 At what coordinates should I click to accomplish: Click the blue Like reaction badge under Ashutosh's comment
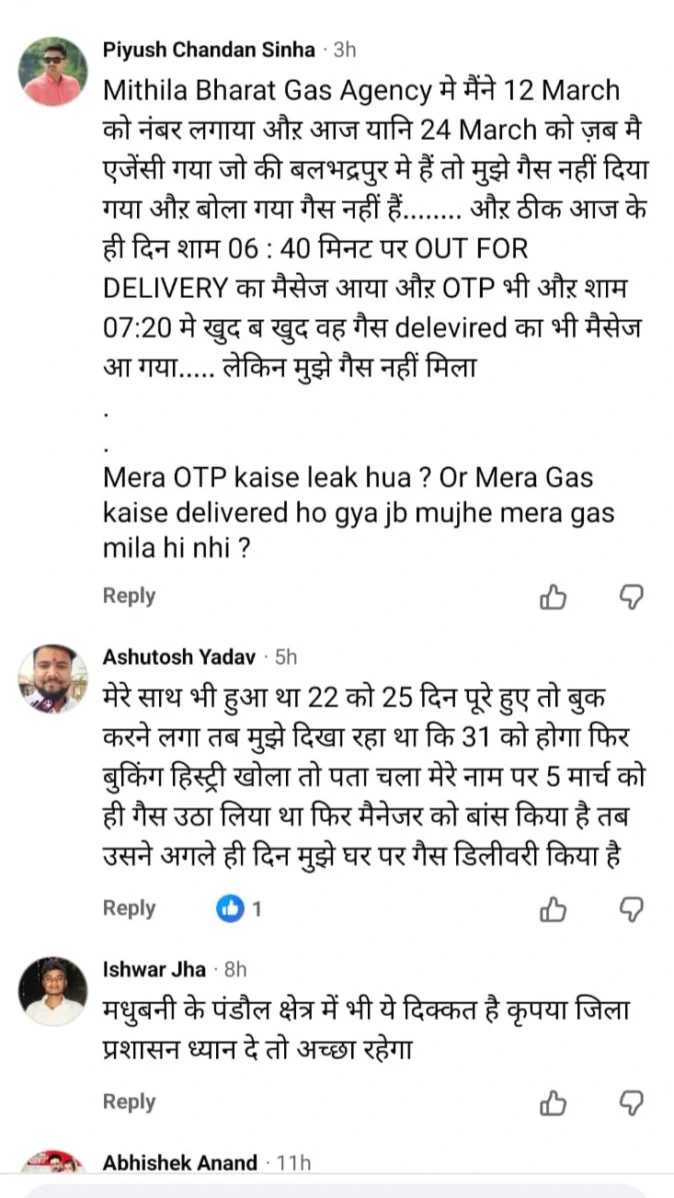pos(231,907)
